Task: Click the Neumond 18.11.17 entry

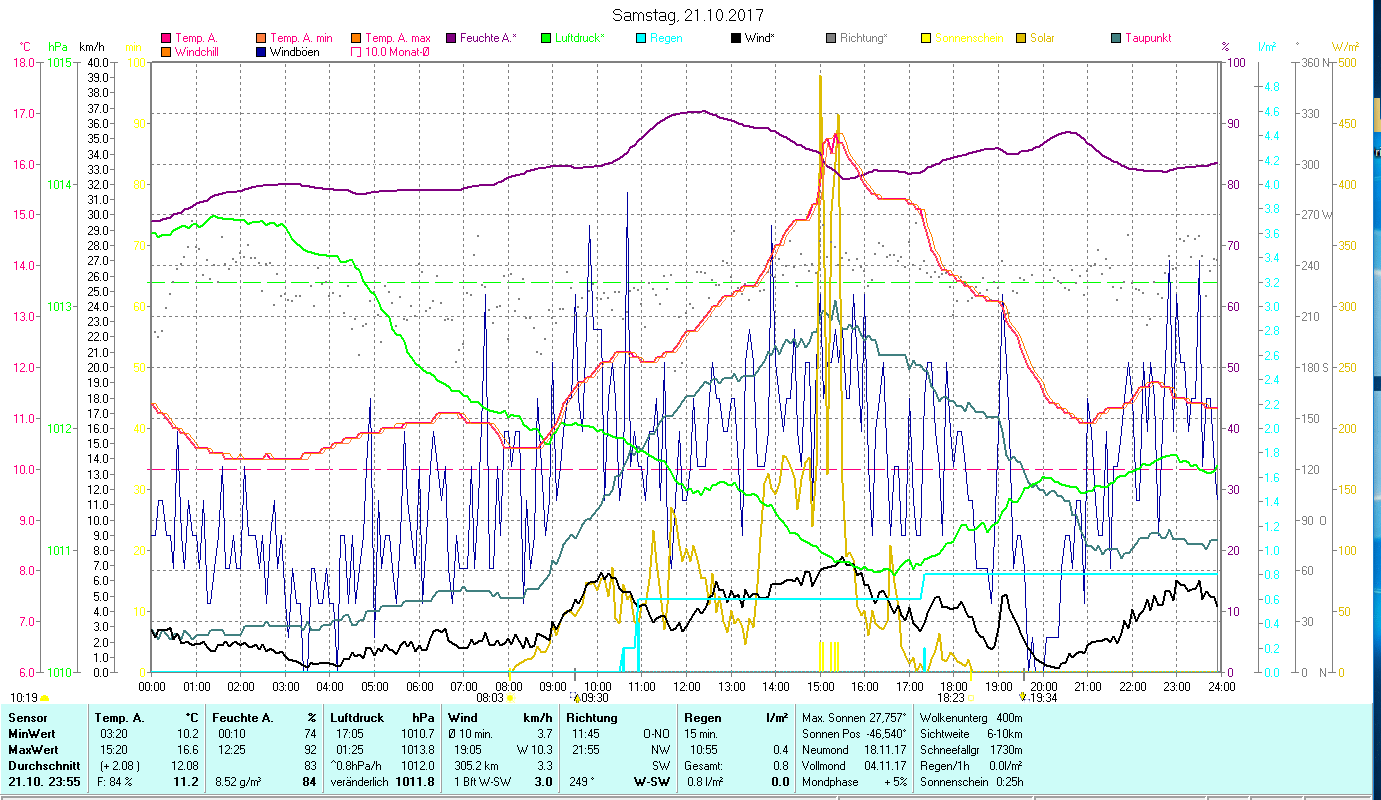Action: 855,750
